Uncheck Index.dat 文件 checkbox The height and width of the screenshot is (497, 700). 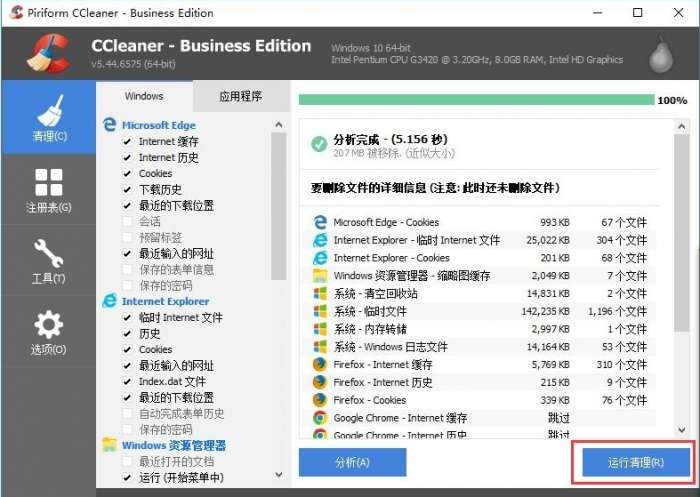(127, 381)
